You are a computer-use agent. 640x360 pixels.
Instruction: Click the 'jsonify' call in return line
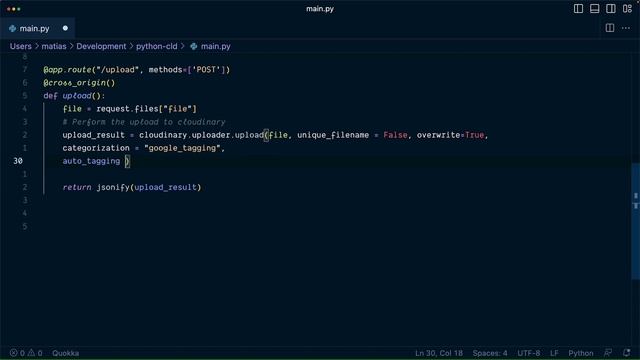click(113, 187)
